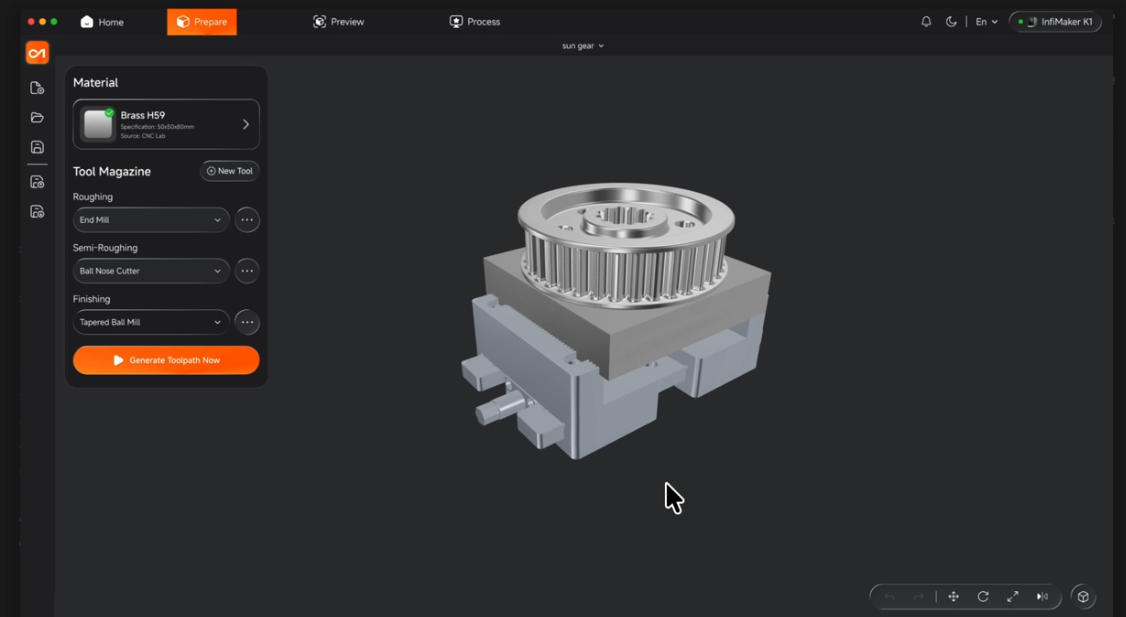Open the Brass H59 material card
Screen dimensions: 1126x617
coord(166,124)
